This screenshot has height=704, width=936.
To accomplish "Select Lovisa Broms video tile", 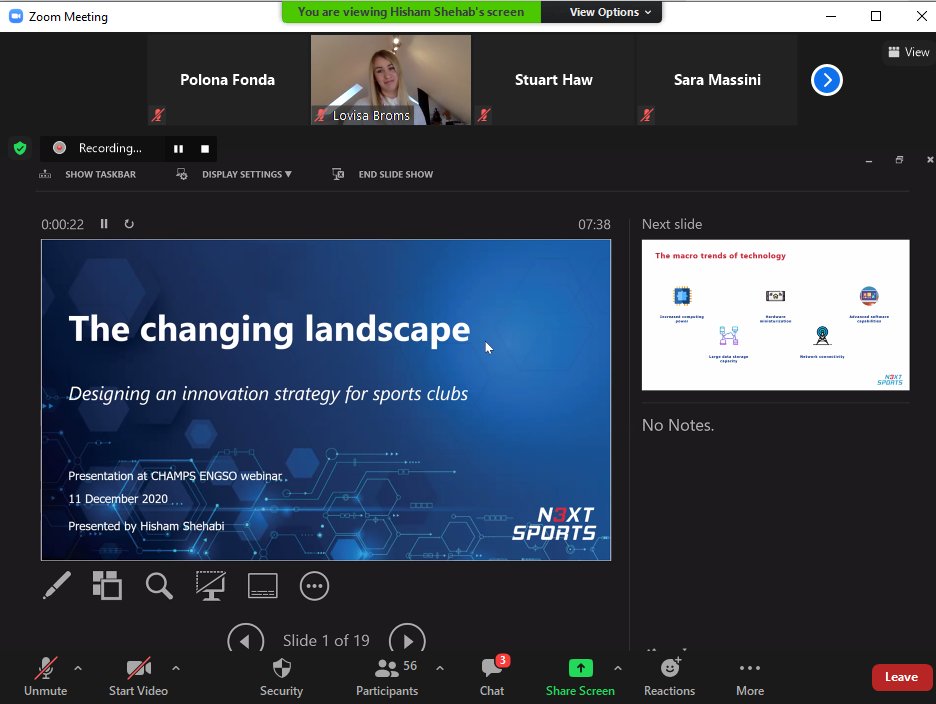I will pyautogui.click(x=391, y=80).
